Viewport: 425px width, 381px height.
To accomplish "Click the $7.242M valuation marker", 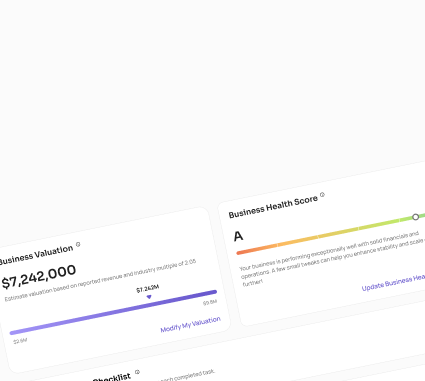I will [149, 296].
